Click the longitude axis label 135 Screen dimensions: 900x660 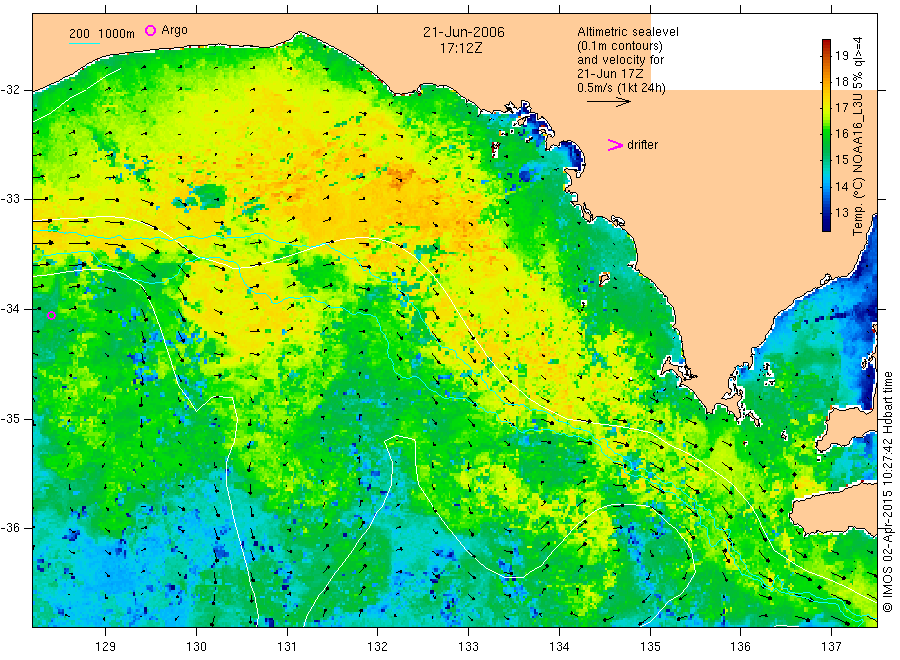650,647
